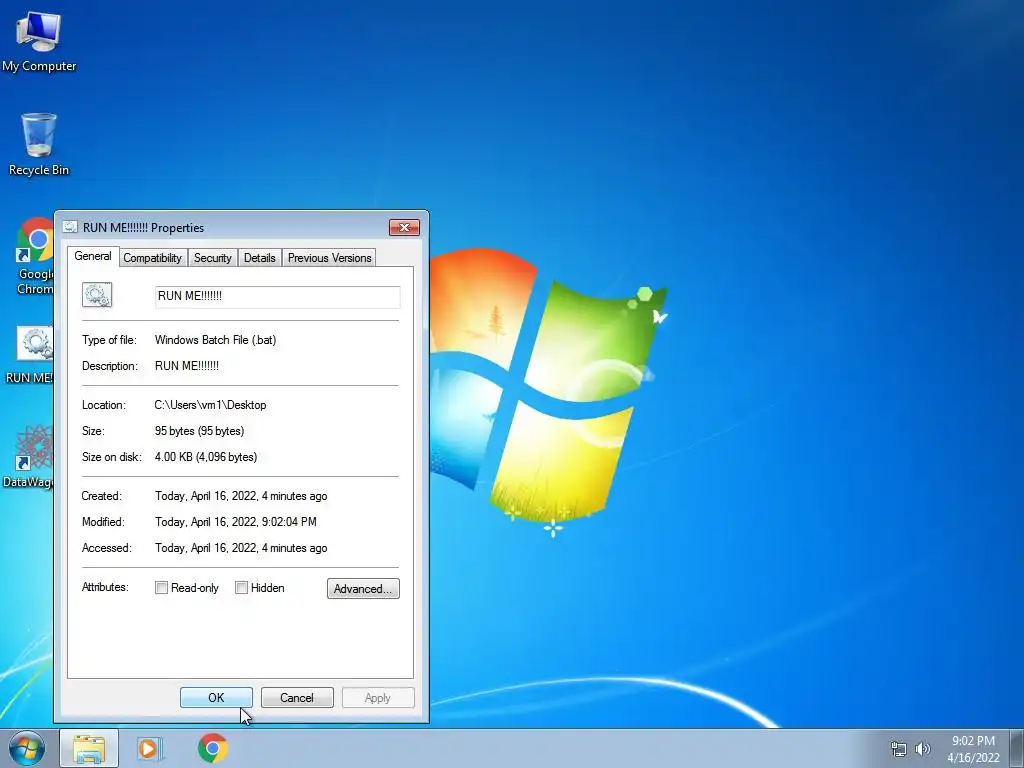Switch to the Previous Versions tab
Viewport: 1024px width, 768px height.
[x=330, y=258]
